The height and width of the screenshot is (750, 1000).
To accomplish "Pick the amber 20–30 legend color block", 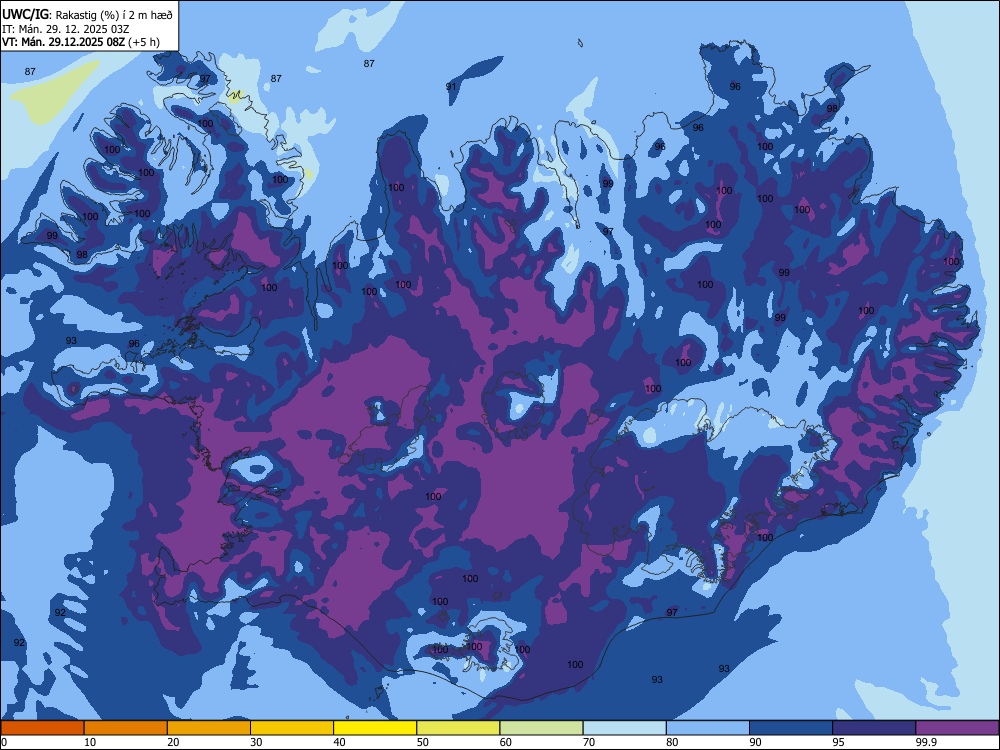I will (209, 728).
